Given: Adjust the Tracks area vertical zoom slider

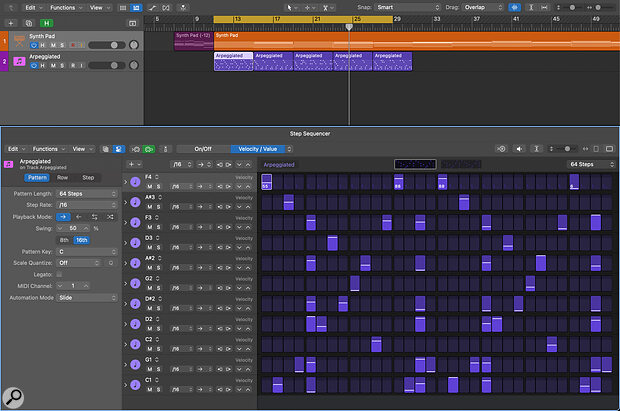Looking at the screenshot, I should (571, 8).
